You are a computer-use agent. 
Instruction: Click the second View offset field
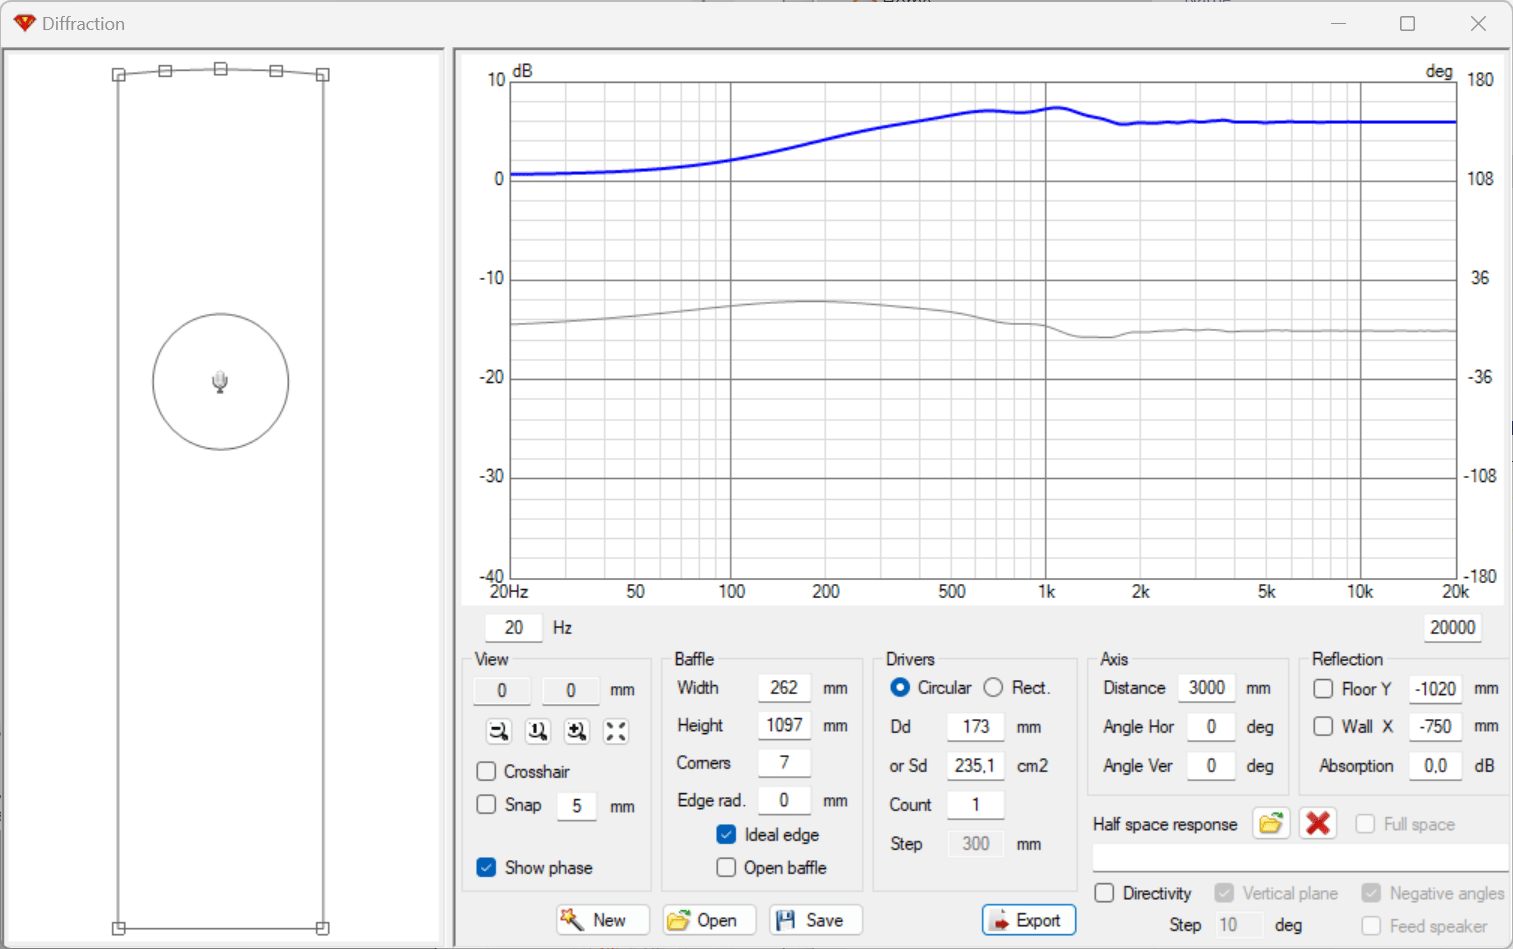pyautogui.click(x=571, y=690)
